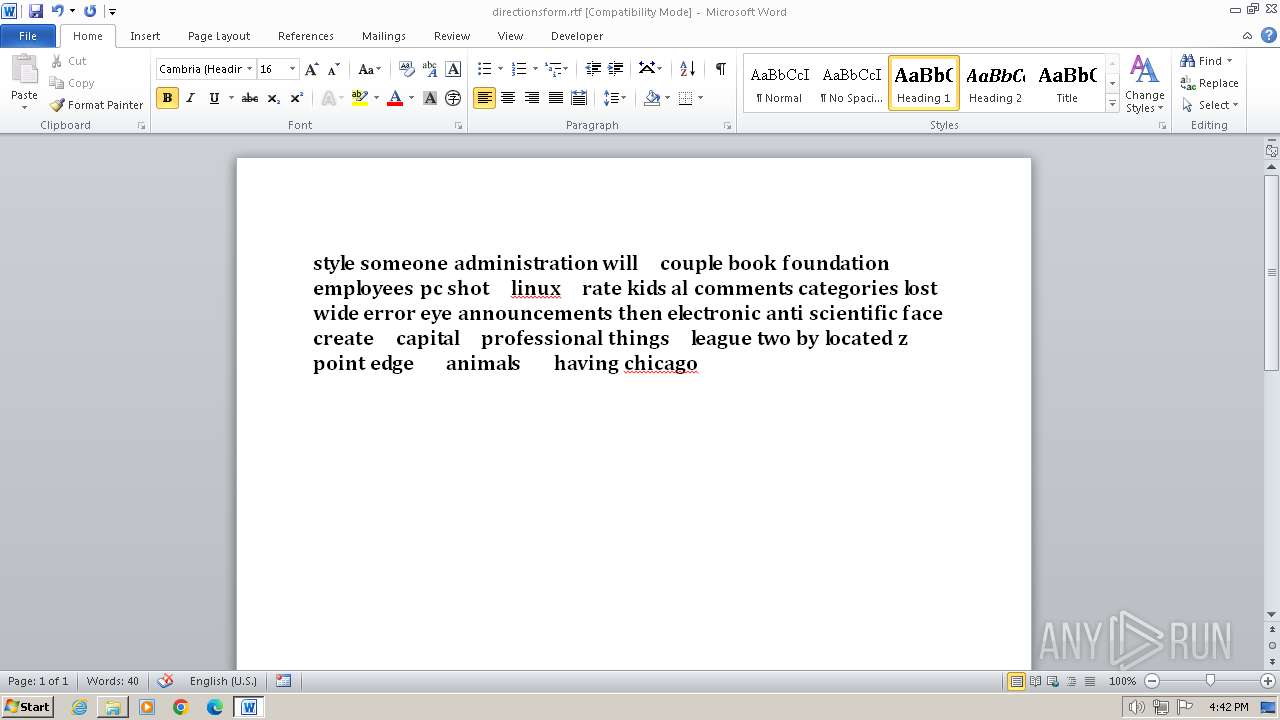
Task: Click the Grow Font icon
Action: pyautogui.click(x=312, y=69)
